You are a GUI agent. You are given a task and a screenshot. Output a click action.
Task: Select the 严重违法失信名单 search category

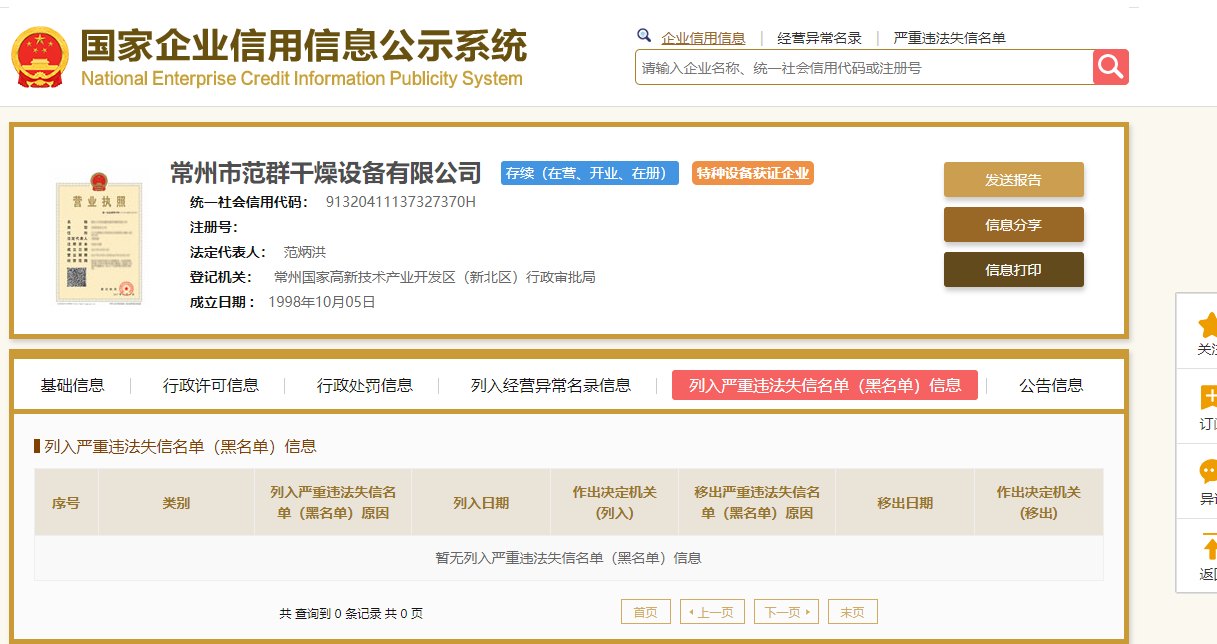pyautogui.click(x=949, y=38)
